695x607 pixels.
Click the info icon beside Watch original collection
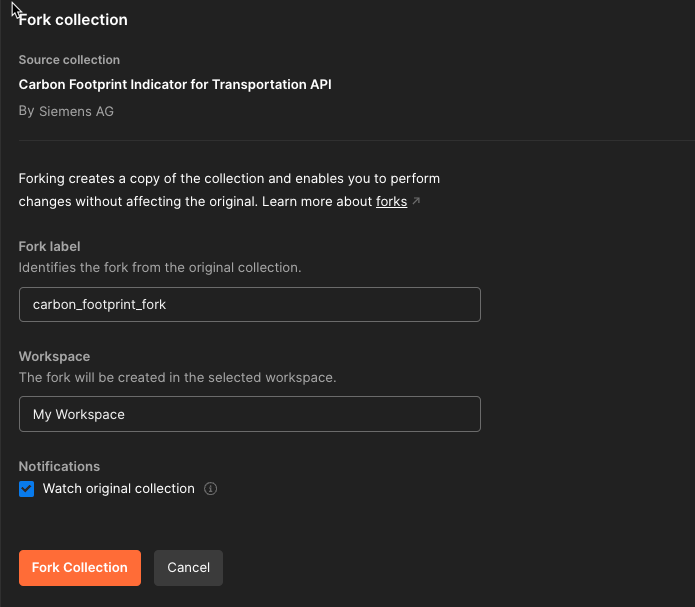pos(211,489)
